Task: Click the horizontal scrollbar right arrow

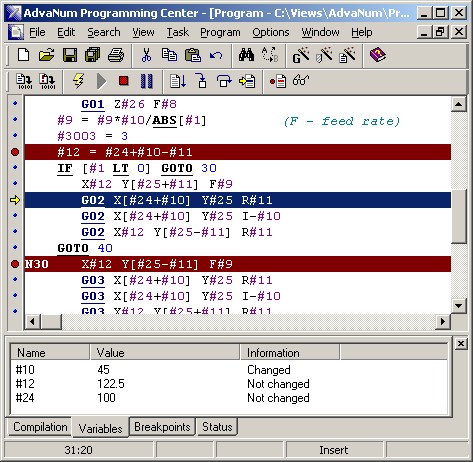Action: [x=443, y=321]
